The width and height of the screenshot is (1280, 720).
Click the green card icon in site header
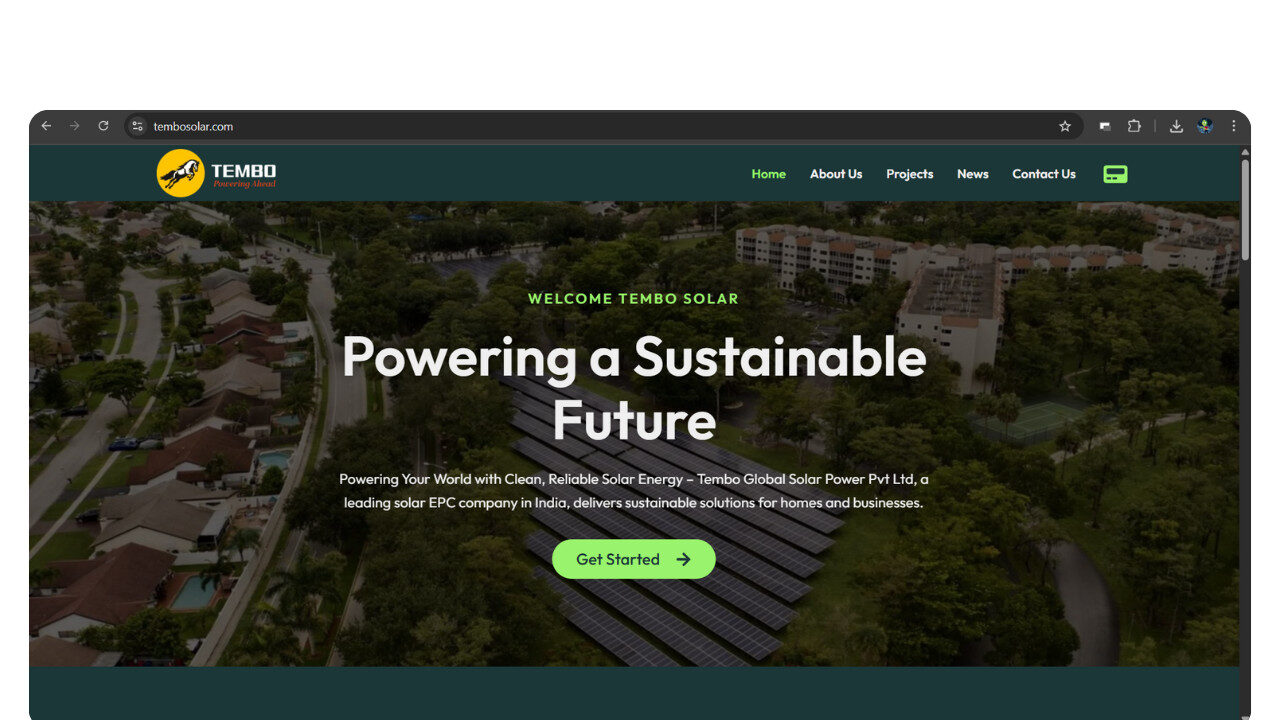(1115, 174)
